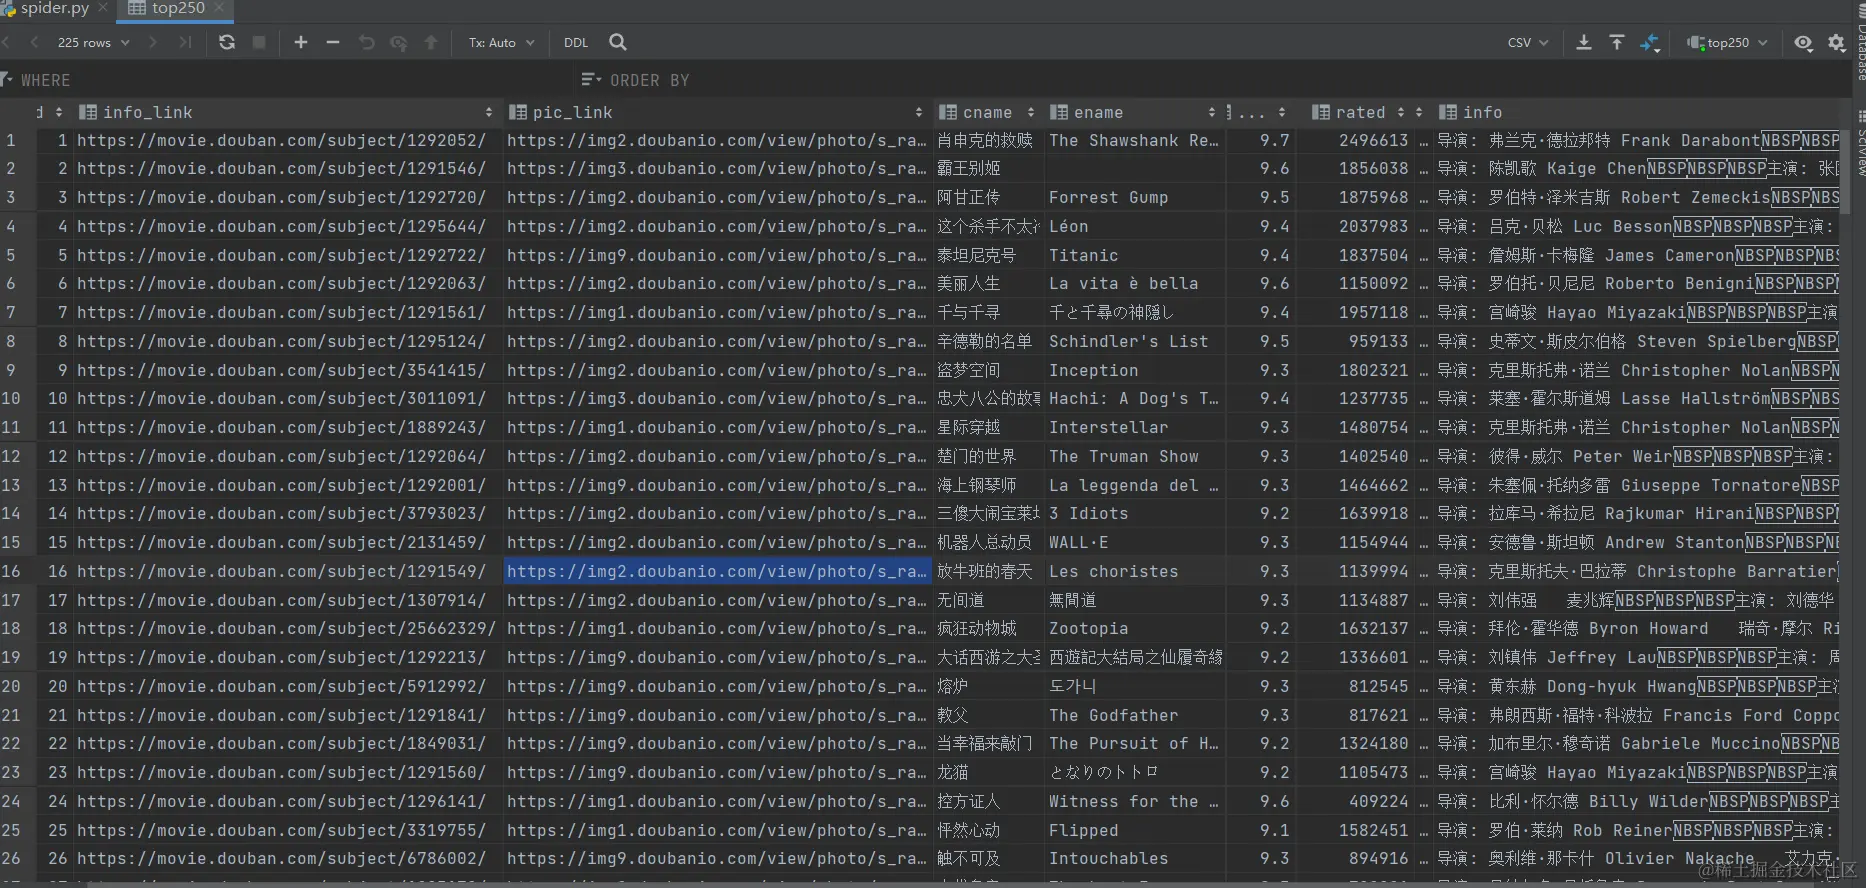Open the gear Settings icon in toolbar
Image resolution: width=1866 pixels, height=888 pixels.
click(1837, 43)
